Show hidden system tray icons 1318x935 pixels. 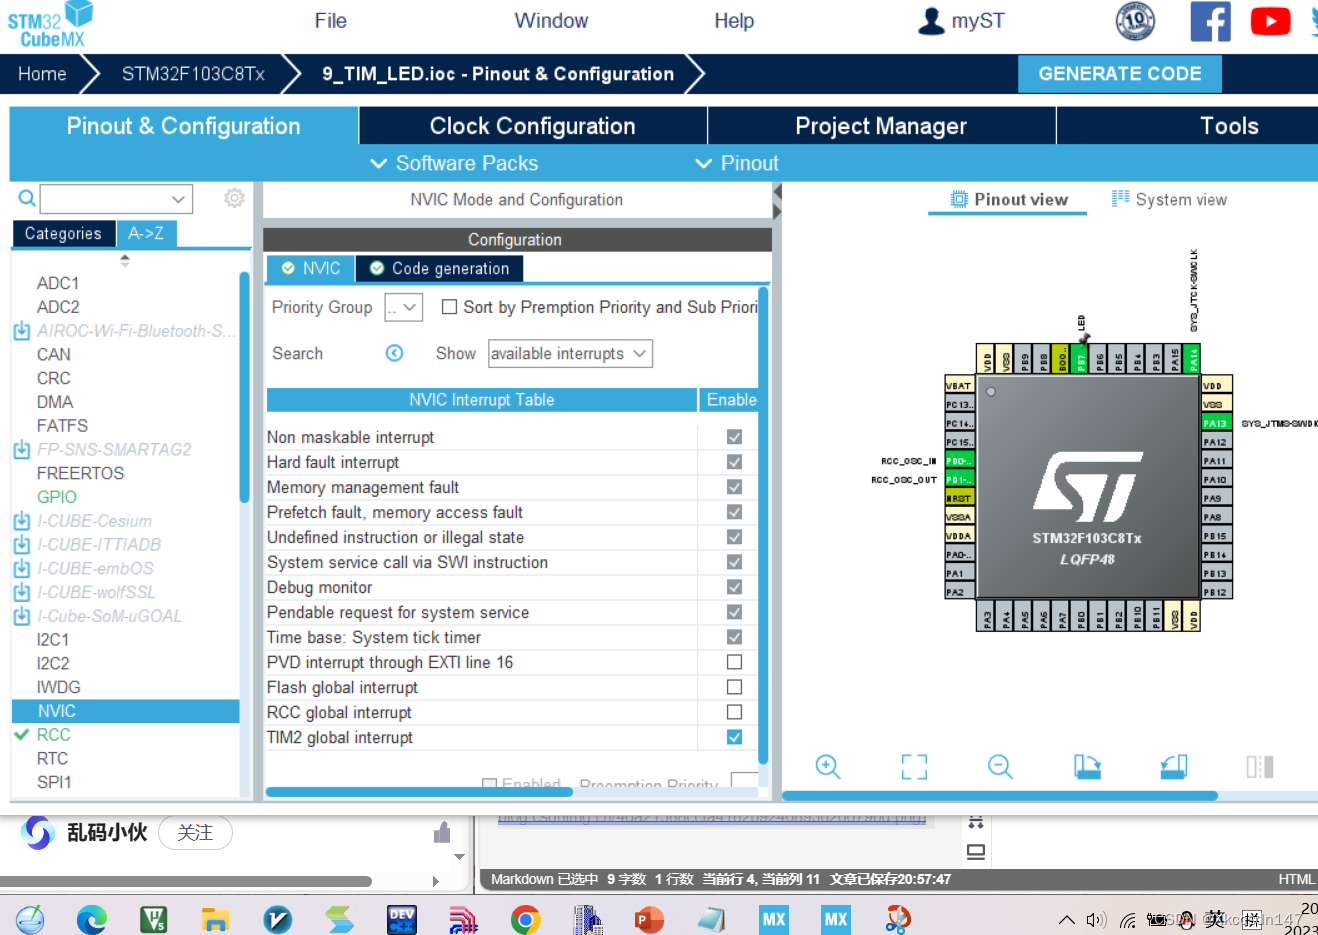pyautogui.click(x=1067, y=920)
